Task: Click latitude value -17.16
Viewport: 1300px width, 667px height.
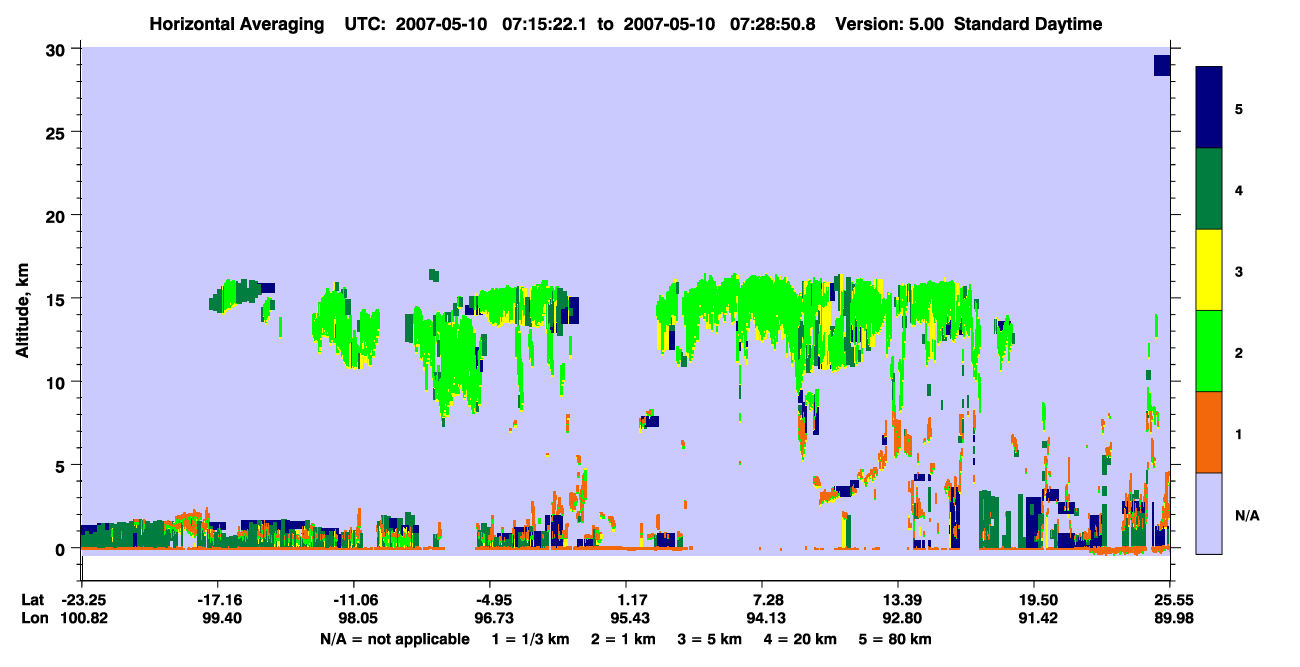Action: pyautogui.click(x=218, y=600)
